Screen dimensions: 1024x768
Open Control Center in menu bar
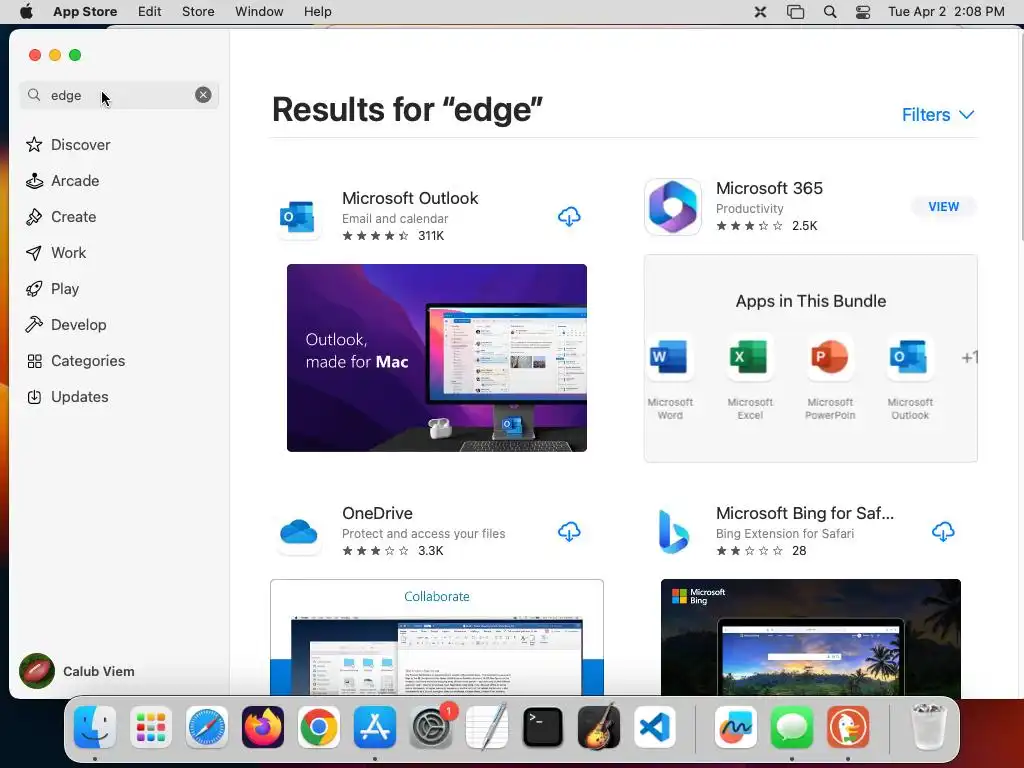click(863, 12)
